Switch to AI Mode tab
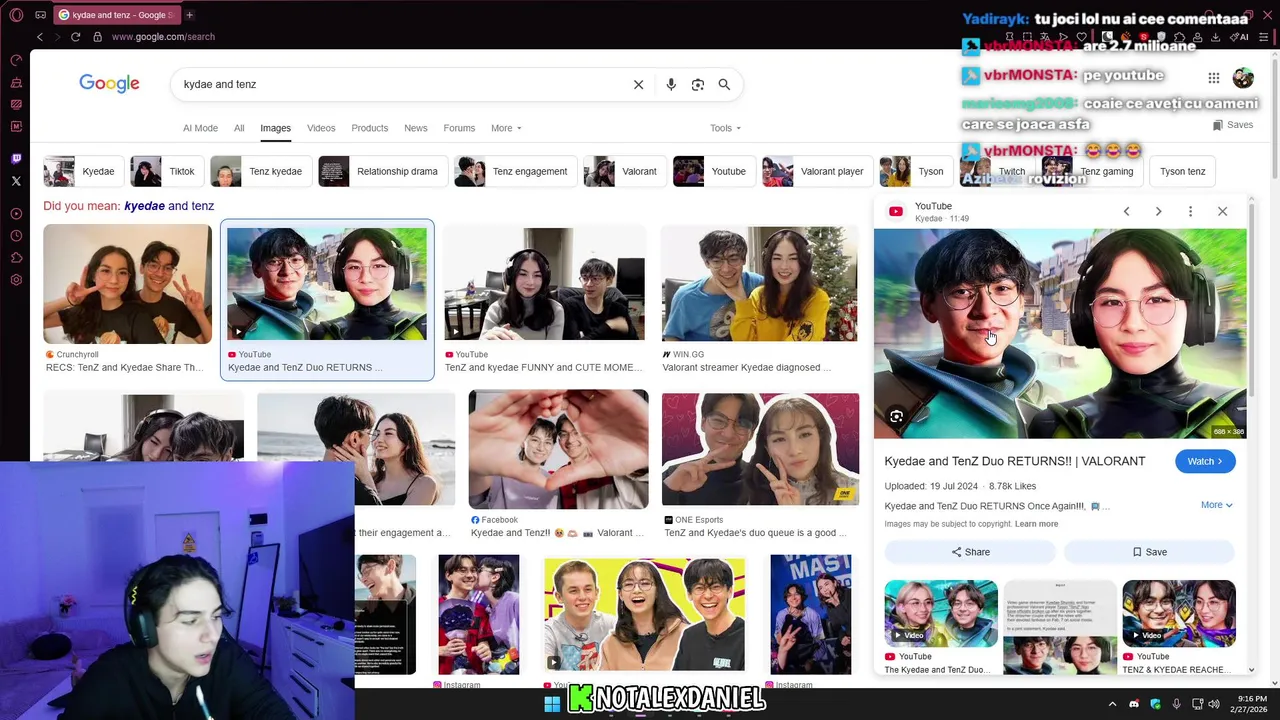The image size is (1280, 720). 200,128
